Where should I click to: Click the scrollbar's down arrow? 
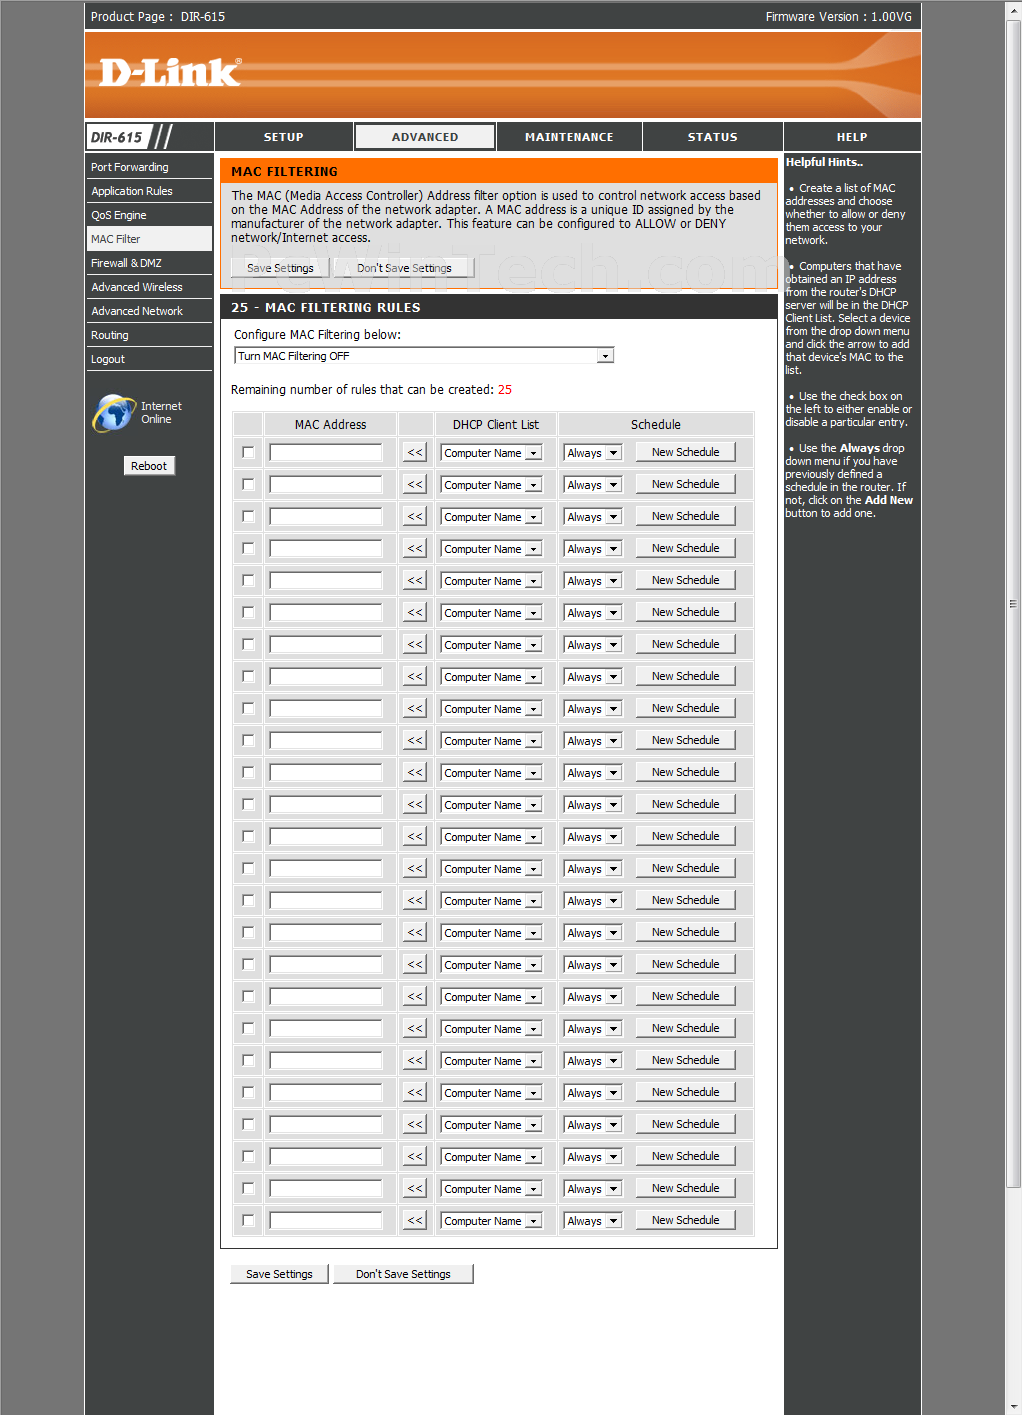pos(1013,1406)
